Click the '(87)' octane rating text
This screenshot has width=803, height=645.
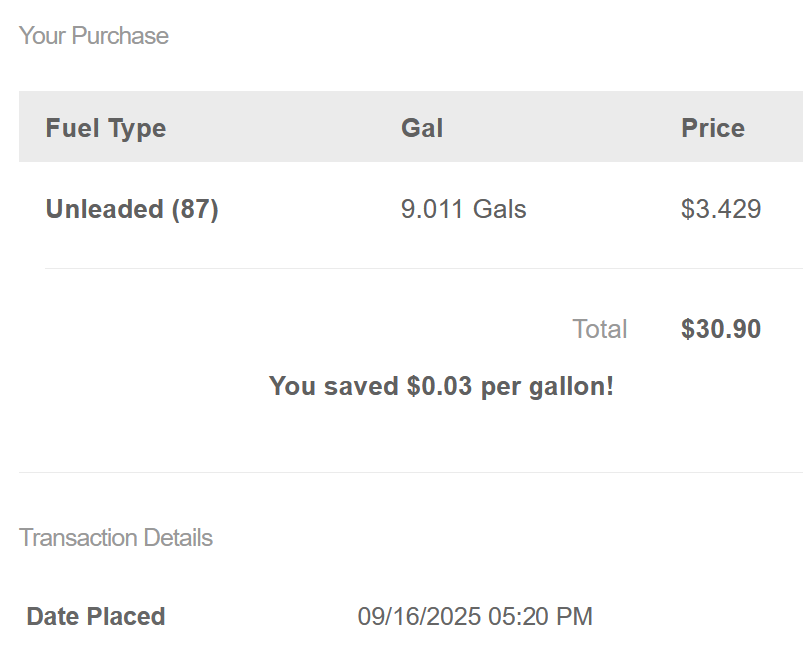[195, 209]
